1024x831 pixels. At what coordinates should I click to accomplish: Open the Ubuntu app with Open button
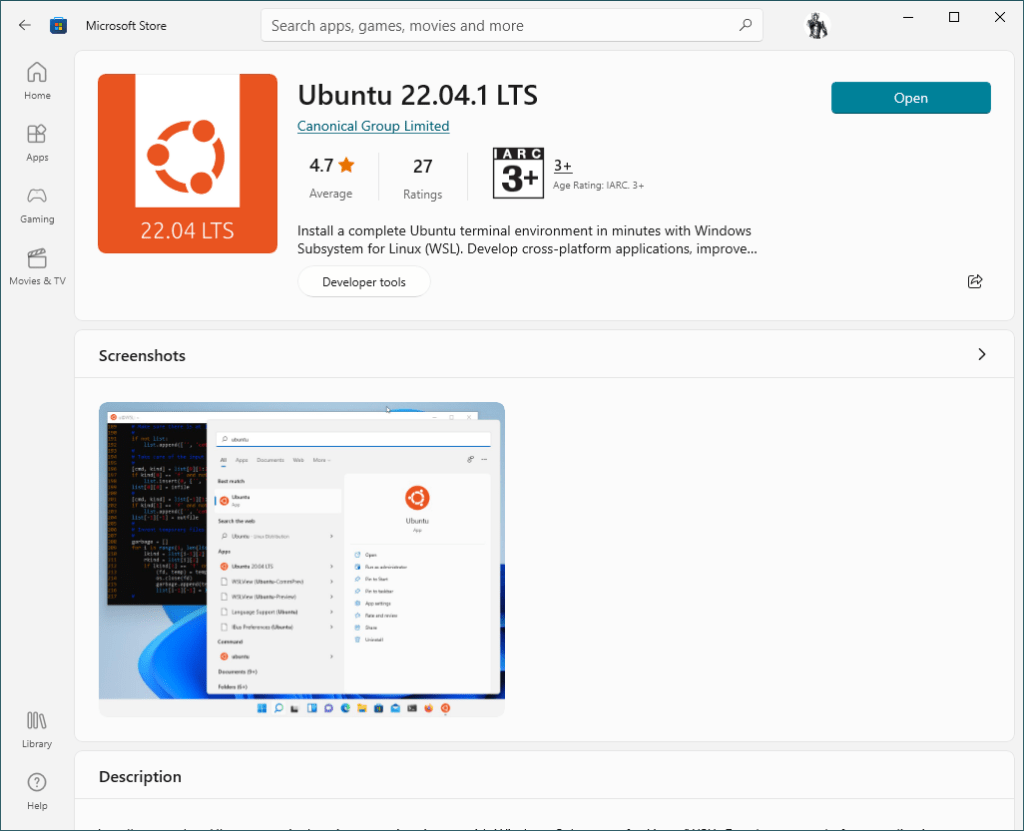910,98
